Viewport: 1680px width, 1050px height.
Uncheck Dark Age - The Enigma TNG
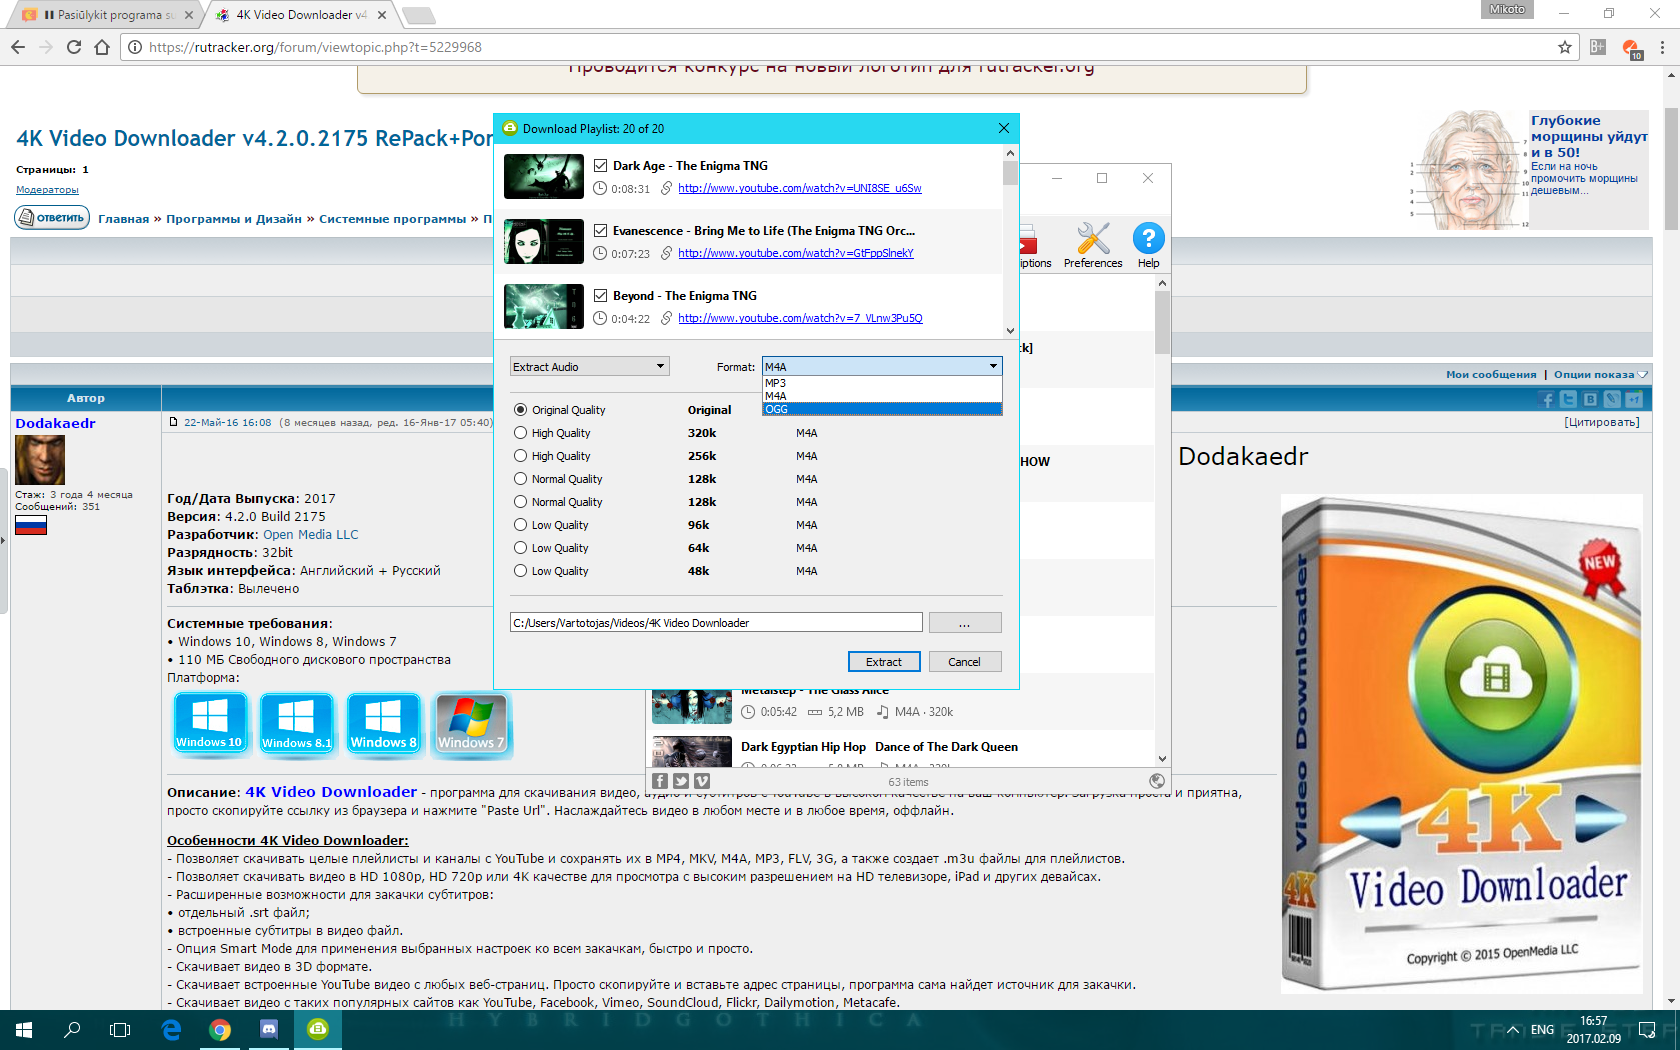tap(600, 166)
